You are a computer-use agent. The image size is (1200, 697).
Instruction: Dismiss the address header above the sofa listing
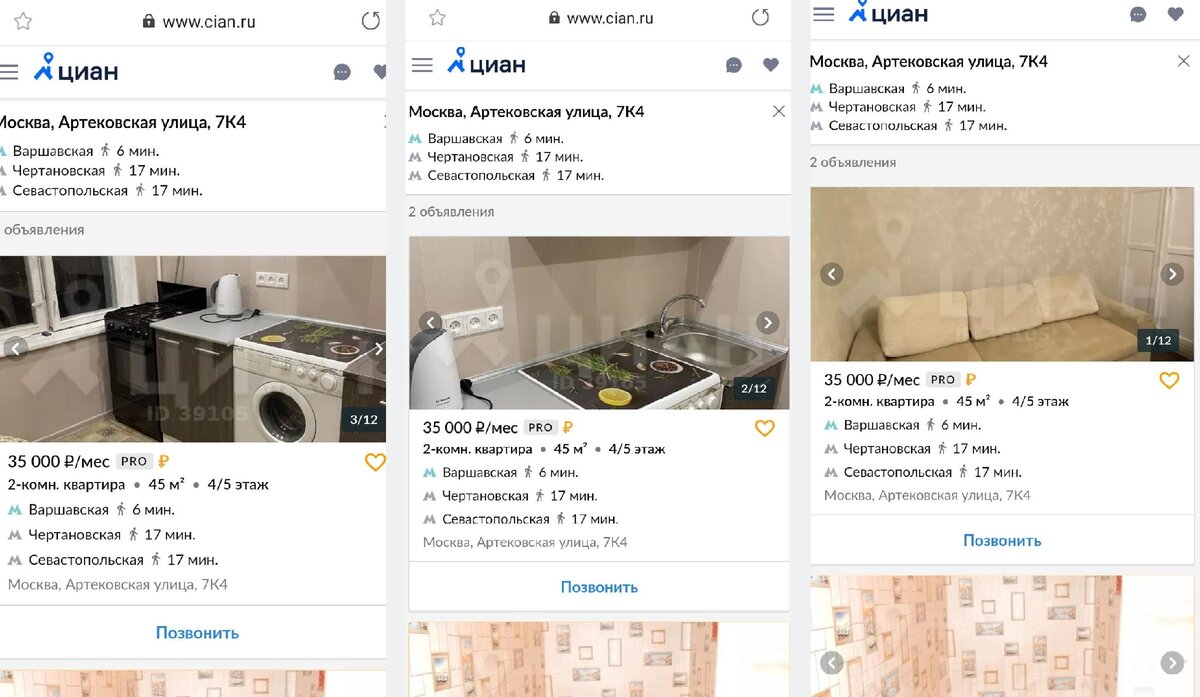pyautogui.click(x=1183, y=61)
